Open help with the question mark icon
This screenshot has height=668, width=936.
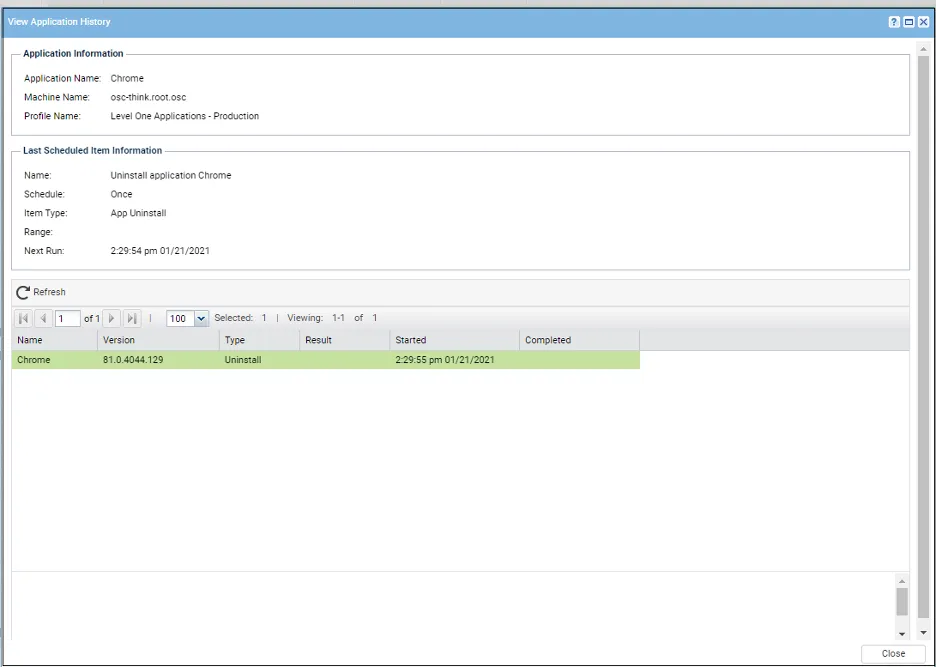point(894,22)
